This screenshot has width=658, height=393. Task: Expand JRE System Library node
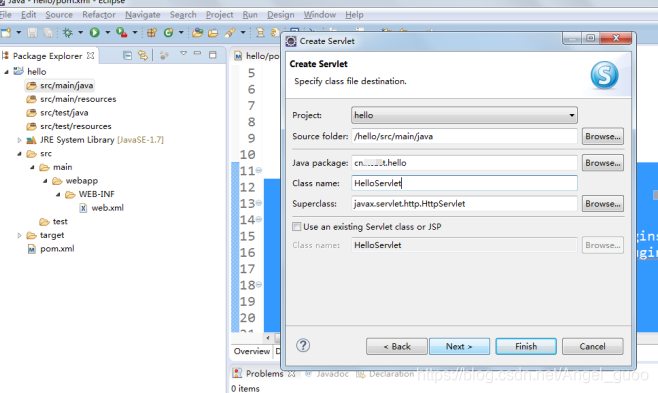19,140
